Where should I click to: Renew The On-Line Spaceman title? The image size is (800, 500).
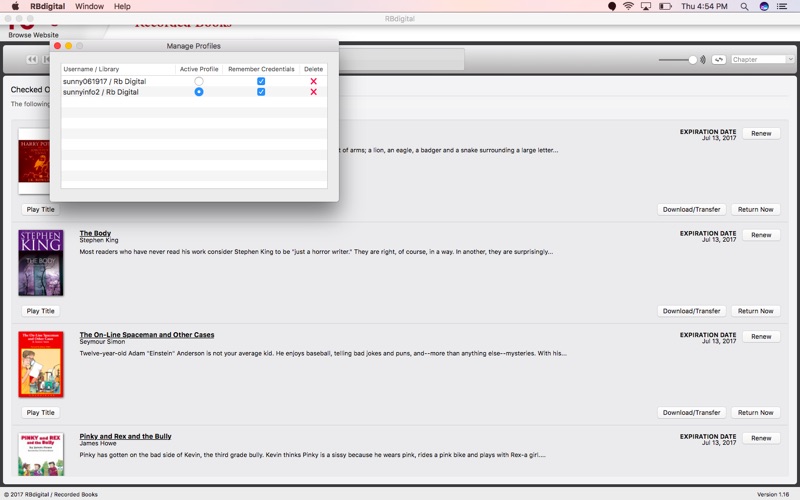[x=761, y=336]
